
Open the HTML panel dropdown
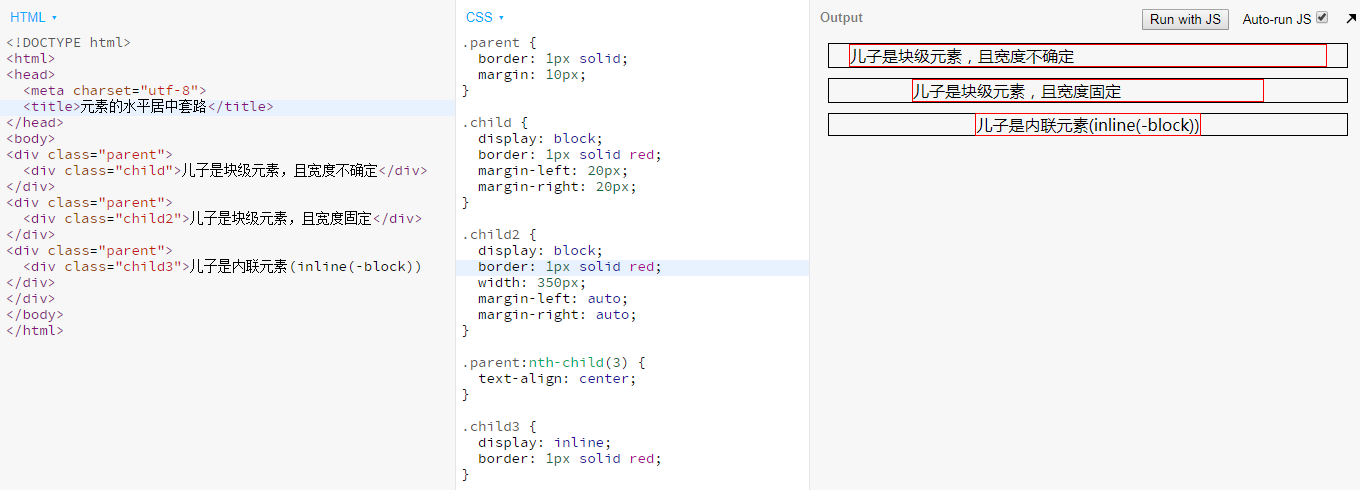coord(33,17)
